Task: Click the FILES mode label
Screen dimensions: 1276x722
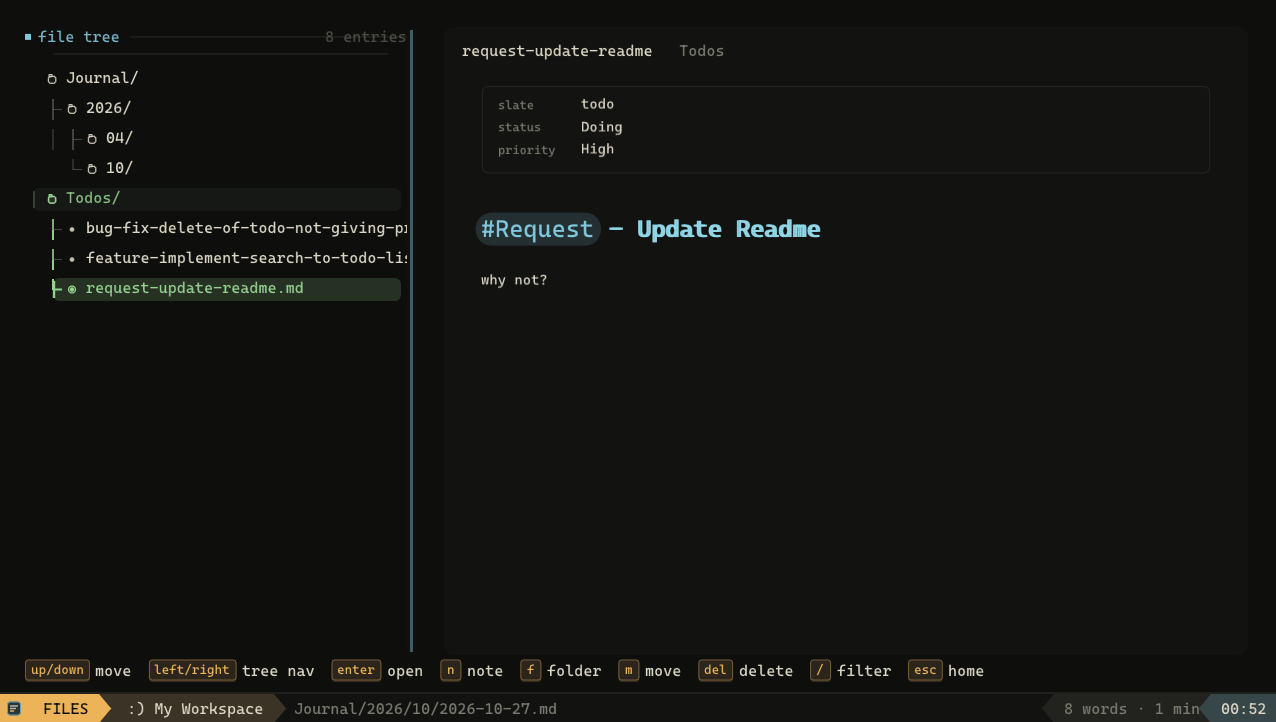Action: tap(66, 709)
